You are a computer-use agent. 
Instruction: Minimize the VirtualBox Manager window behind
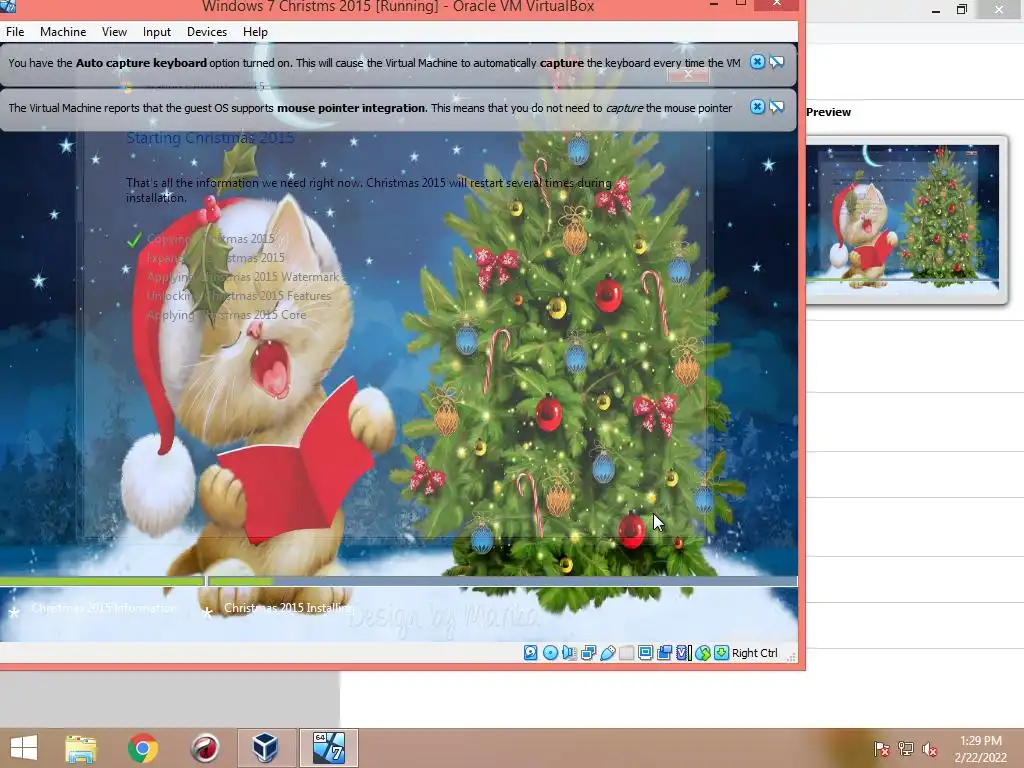click(936, 10)
